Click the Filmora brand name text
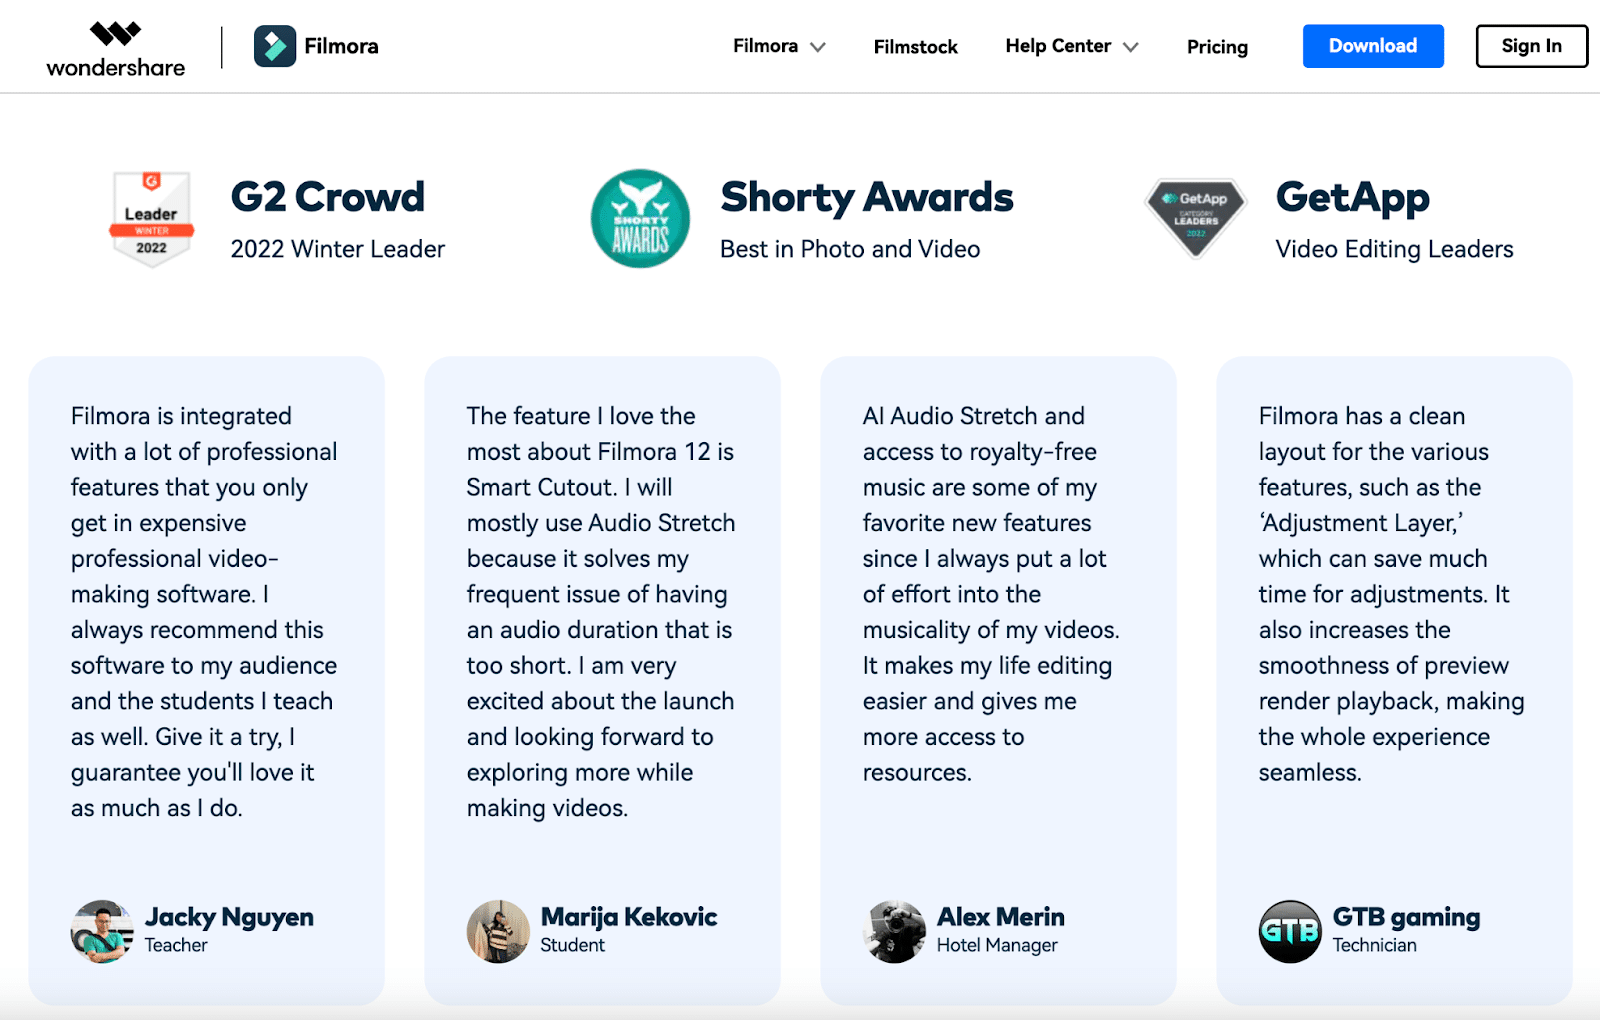 coord(341,46)
